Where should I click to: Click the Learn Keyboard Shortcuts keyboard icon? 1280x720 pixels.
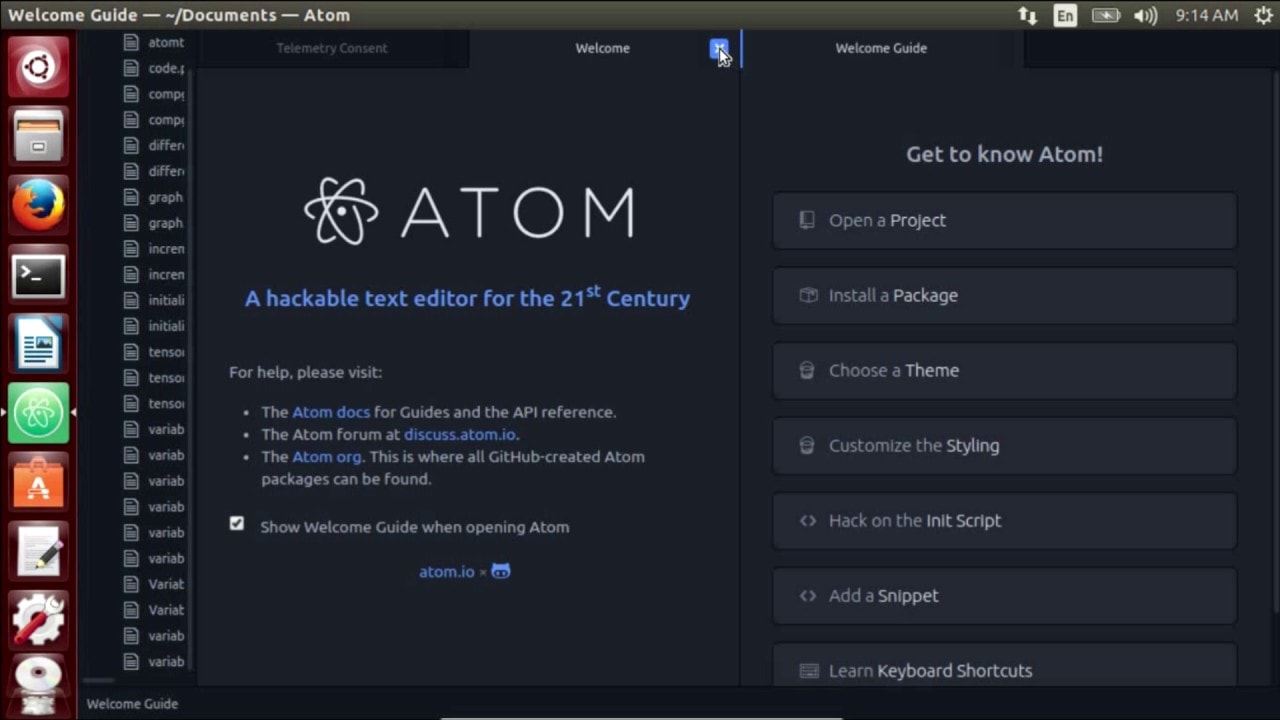click(x=807, y=670)
